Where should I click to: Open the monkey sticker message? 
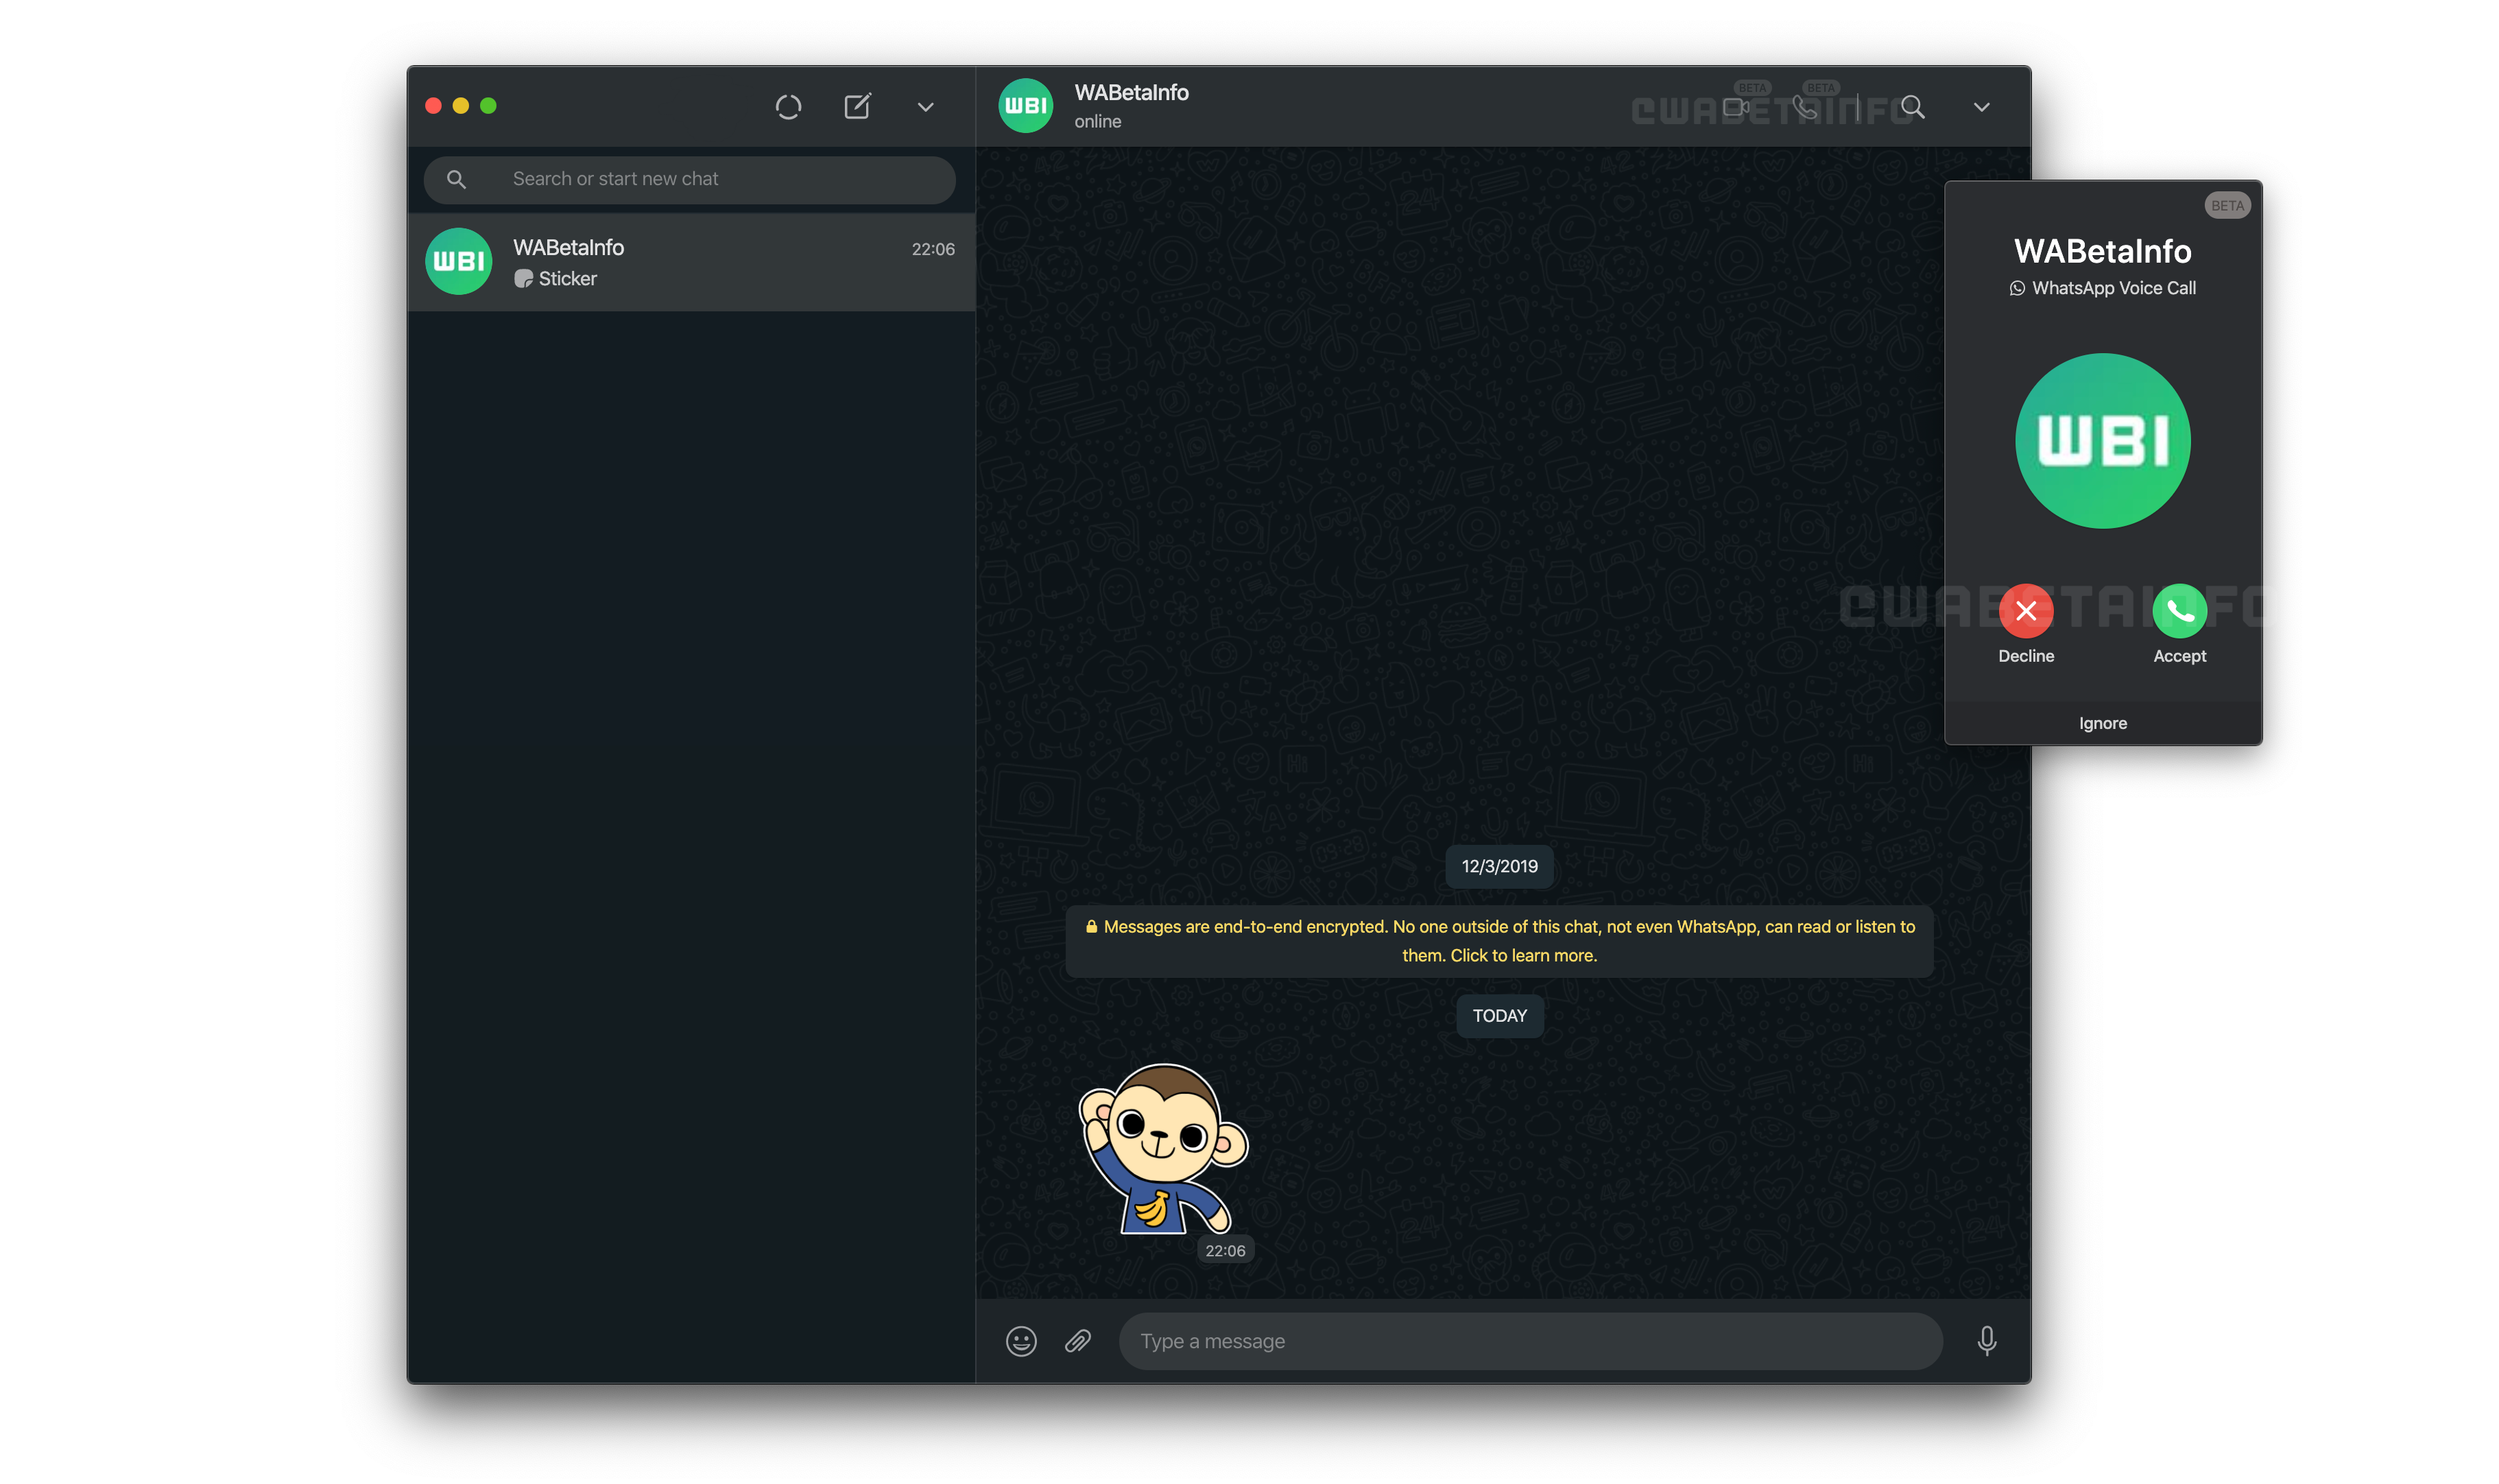(x=1163, y=1149)
